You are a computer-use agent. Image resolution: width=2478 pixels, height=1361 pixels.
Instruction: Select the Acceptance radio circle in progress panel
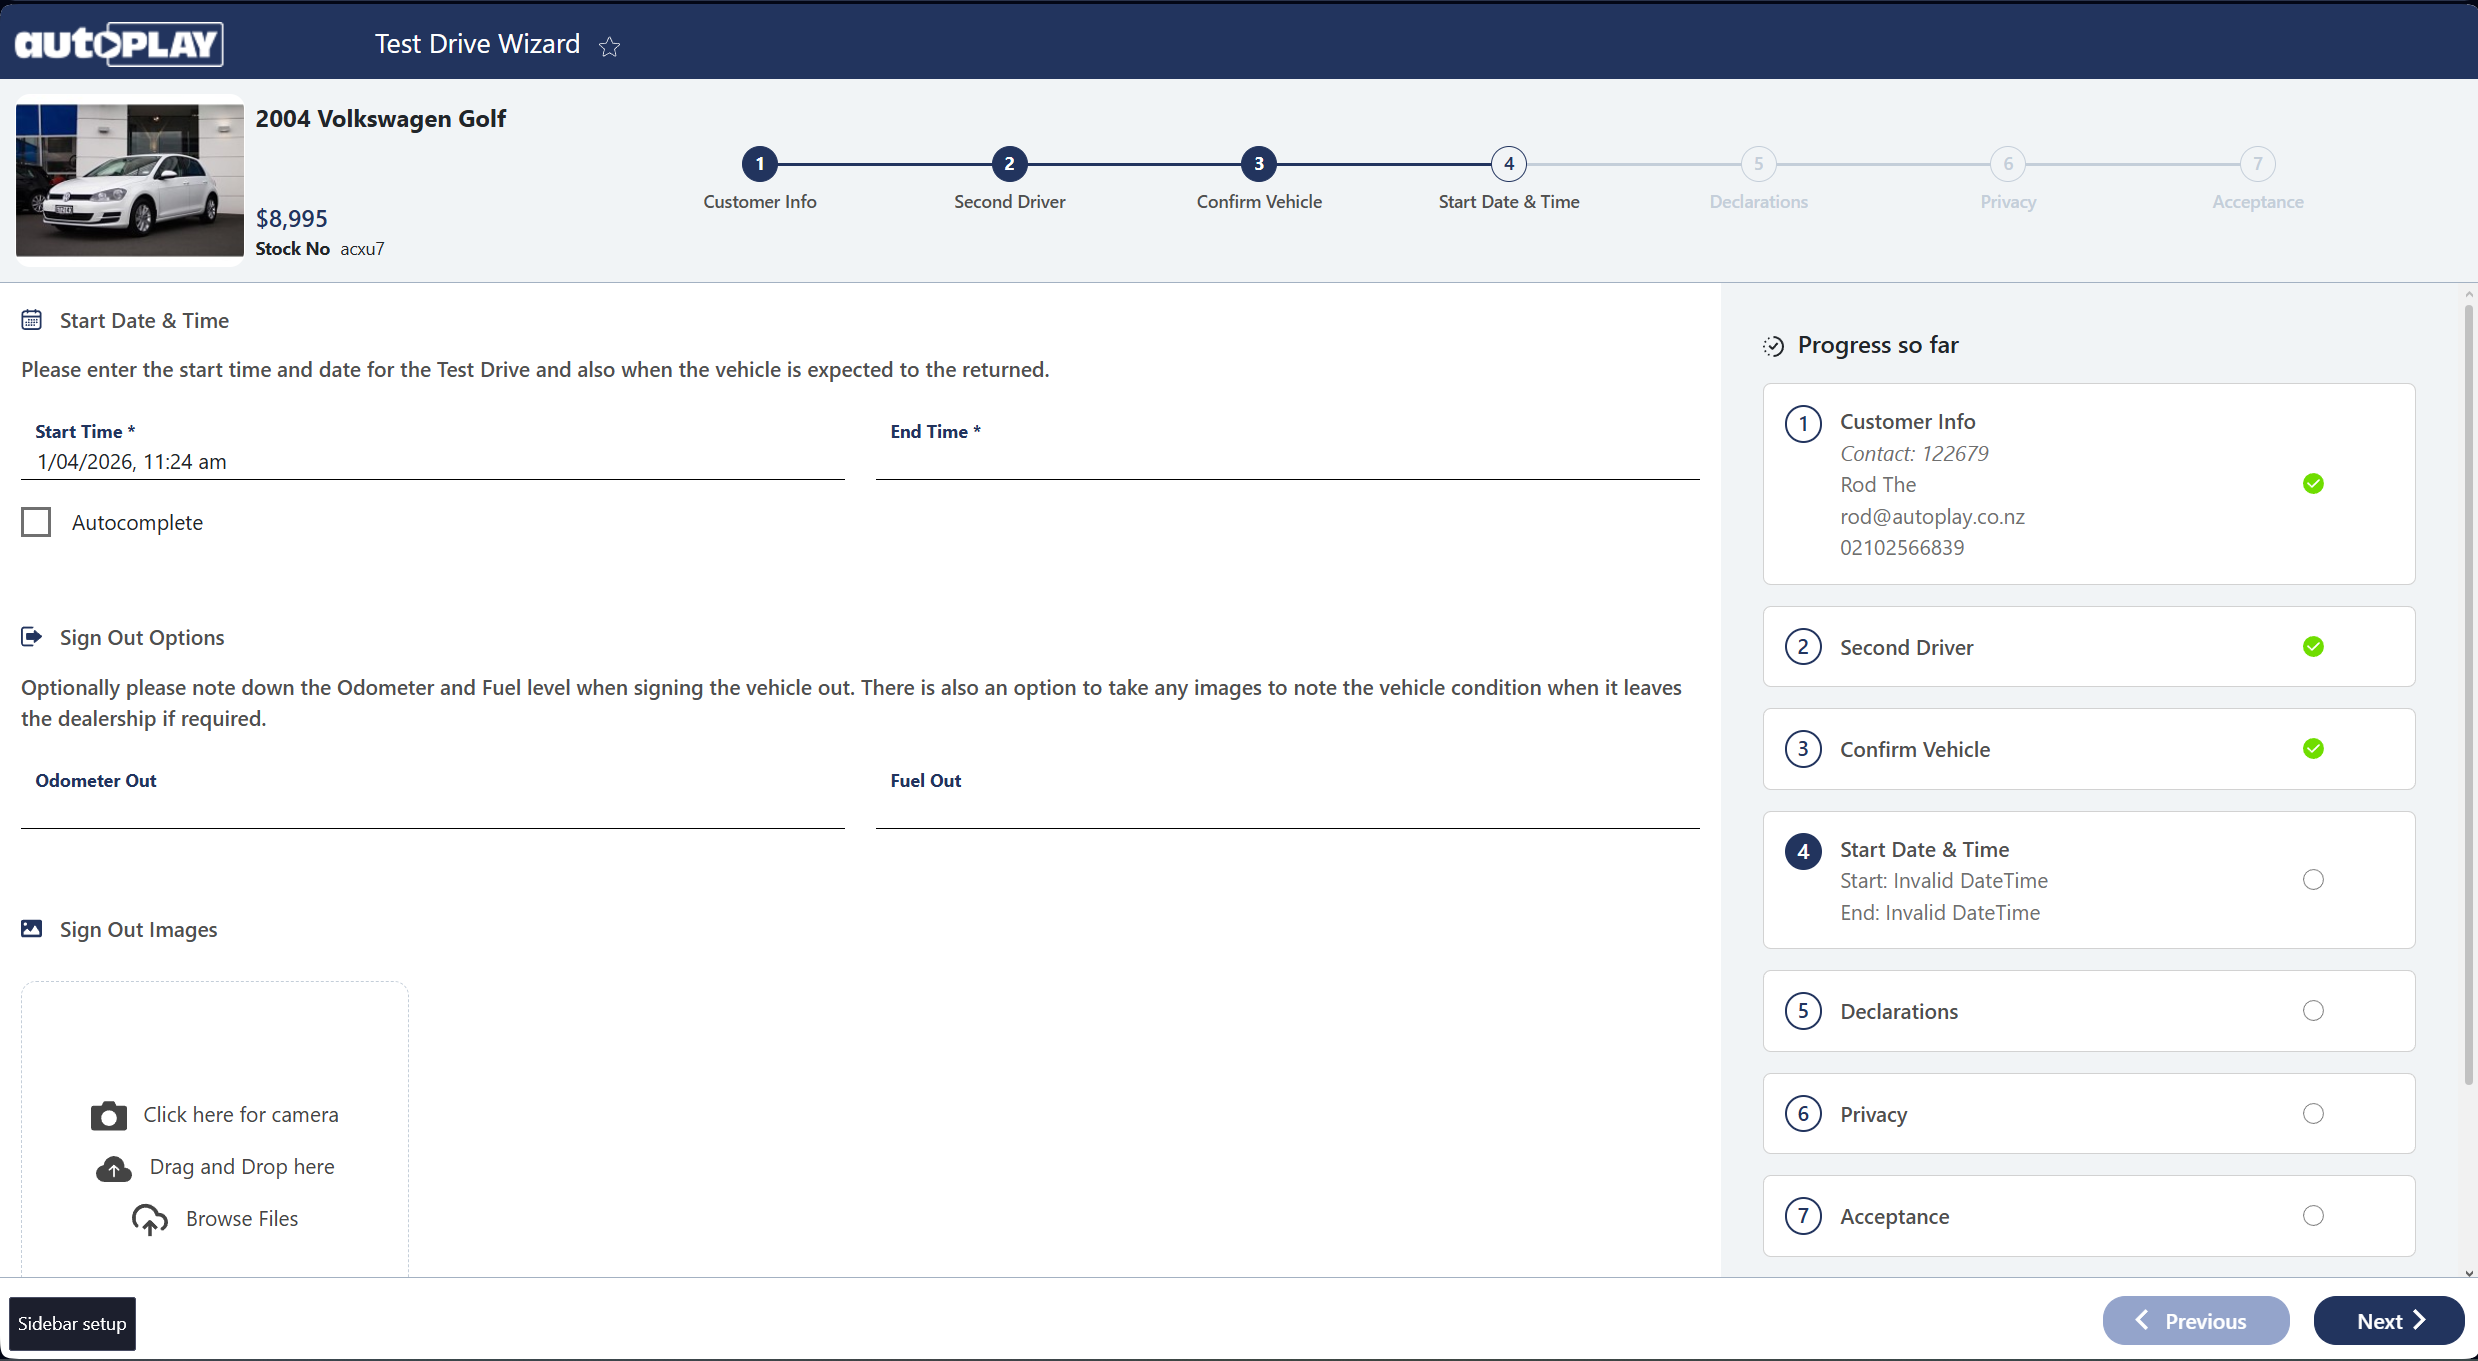click(x=2312, y=1216)
